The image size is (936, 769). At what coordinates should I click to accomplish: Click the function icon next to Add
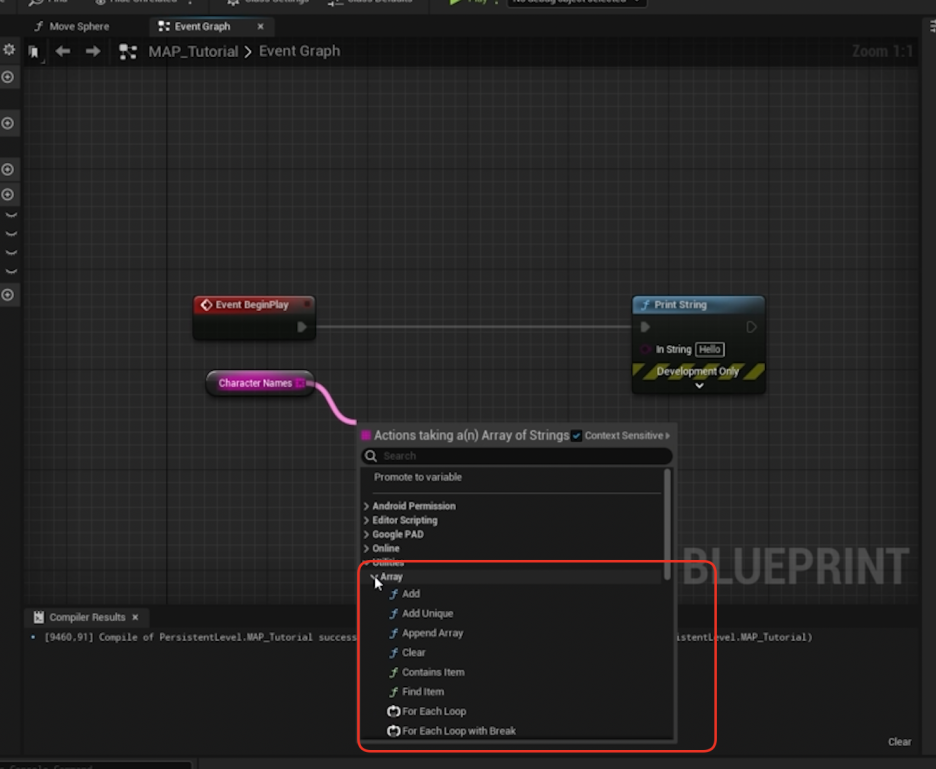pos(394,594)
